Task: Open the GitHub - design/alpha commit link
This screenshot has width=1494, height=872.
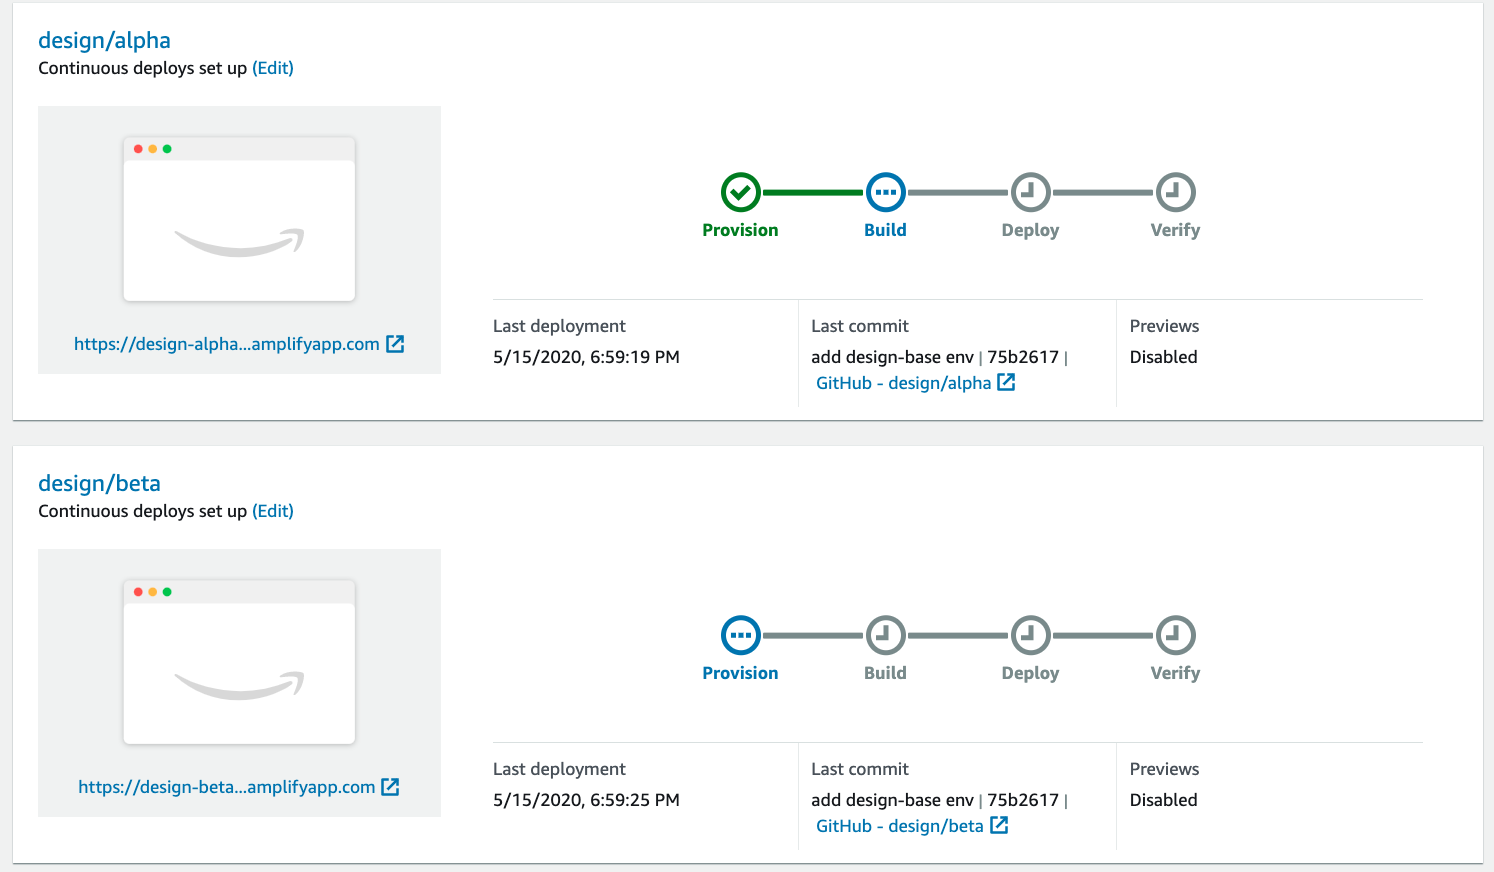Action: pos(904,383)
